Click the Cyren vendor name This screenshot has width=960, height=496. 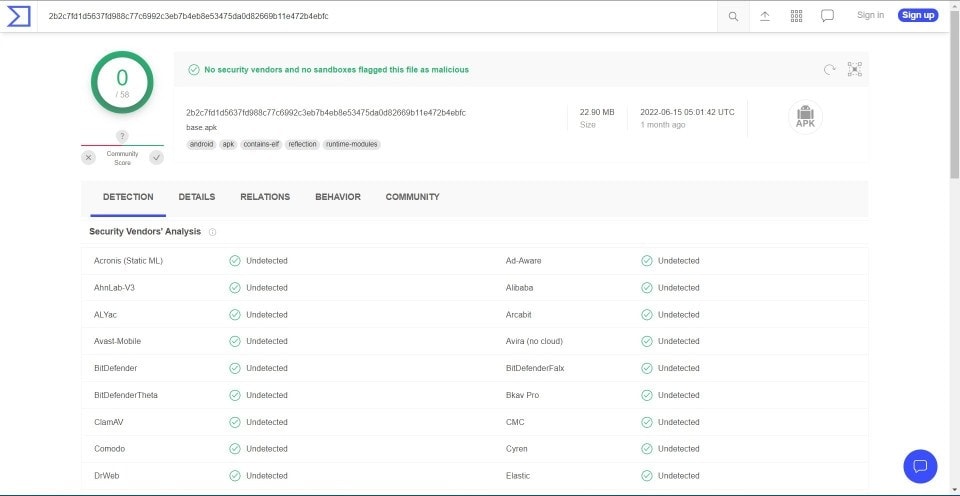point(517,449)
